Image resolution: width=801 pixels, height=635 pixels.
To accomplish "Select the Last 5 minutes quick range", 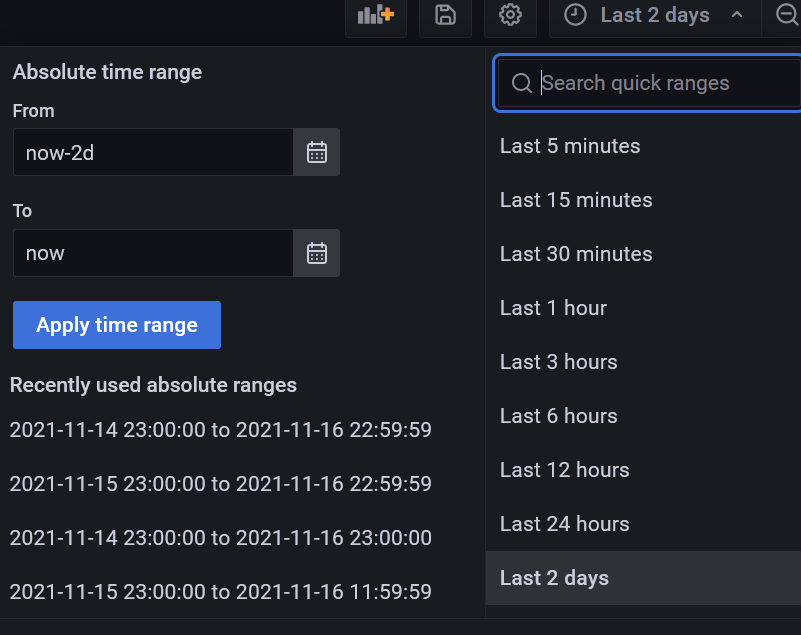I will [x=570, y=146].
